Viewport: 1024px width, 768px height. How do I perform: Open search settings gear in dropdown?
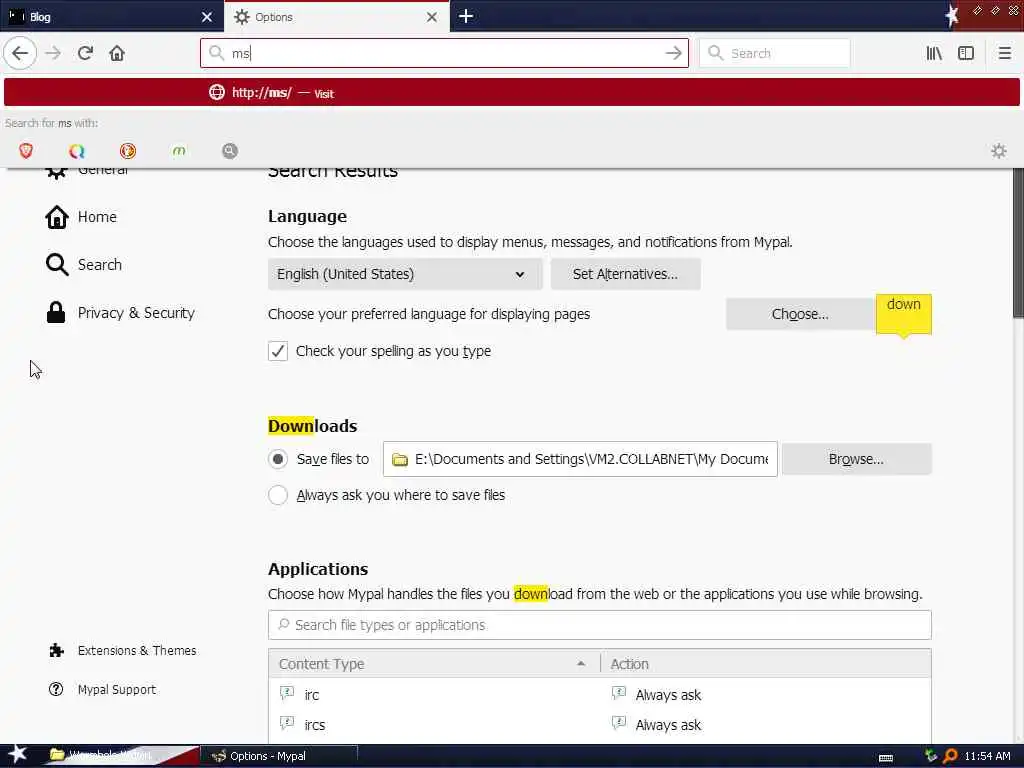tap(999, 152)
